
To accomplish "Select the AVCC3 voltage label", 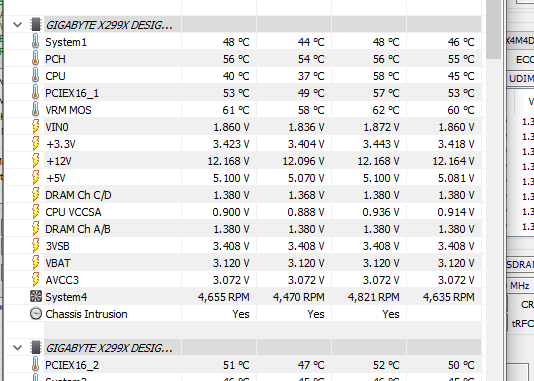I will [x=62, y=281].
